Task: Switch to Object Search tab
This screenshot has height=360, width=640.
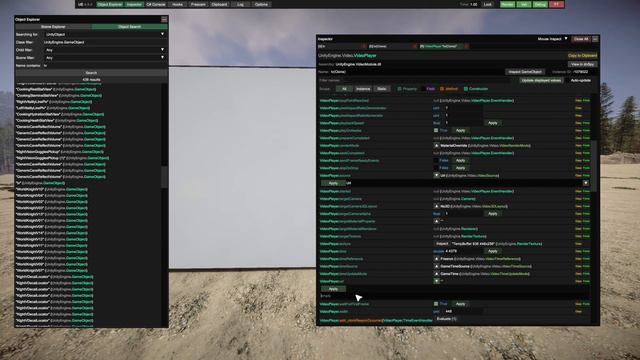Action: tap(129, 27)
